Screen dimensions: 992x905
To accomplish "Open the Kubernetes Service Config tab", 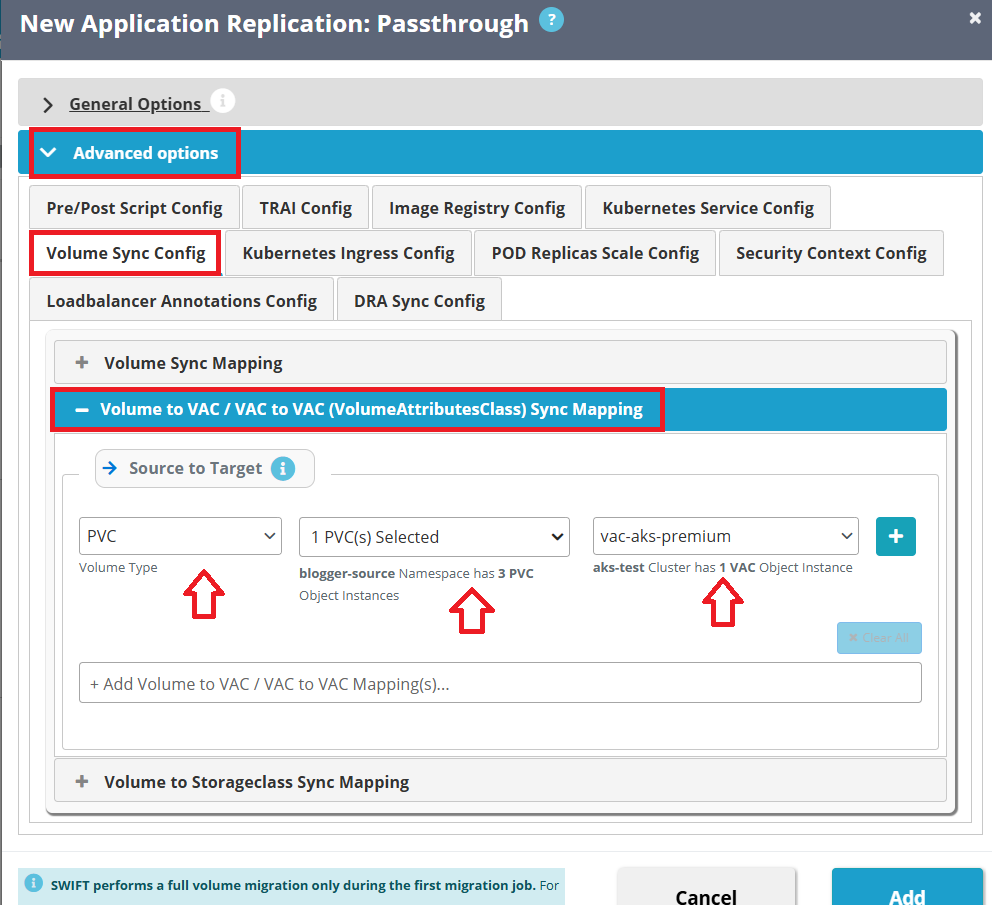I will [708, 208].
